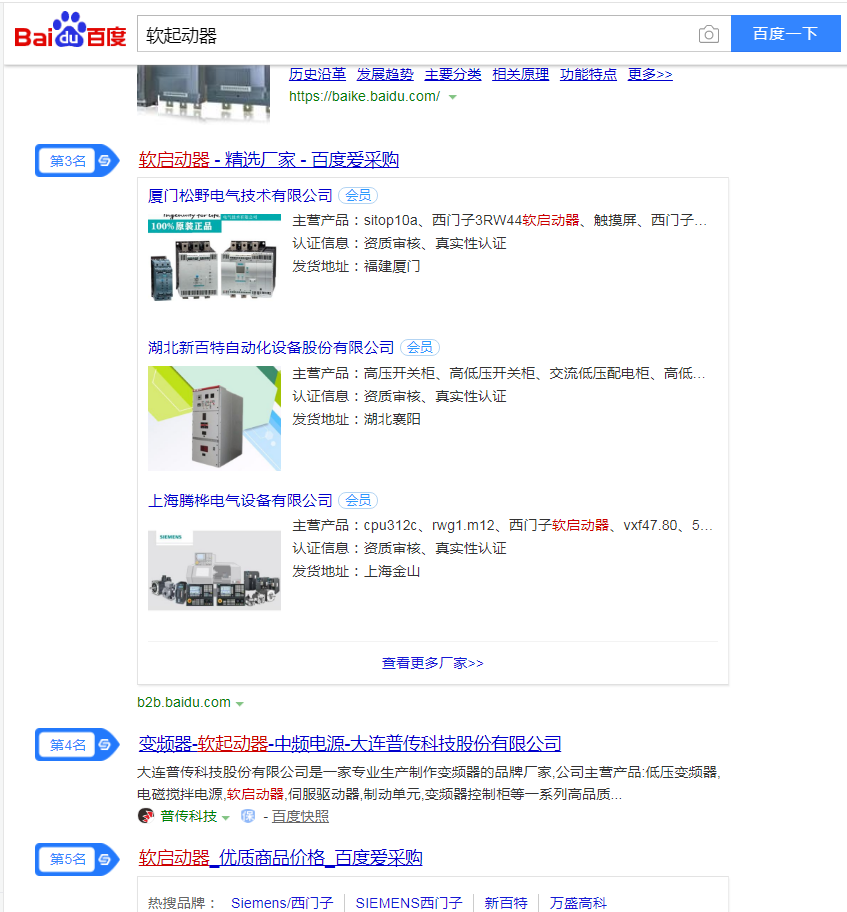
Task: Open result 软启动器 - 精选厂家 - 百度爱采购
Action: pos(269,159)
